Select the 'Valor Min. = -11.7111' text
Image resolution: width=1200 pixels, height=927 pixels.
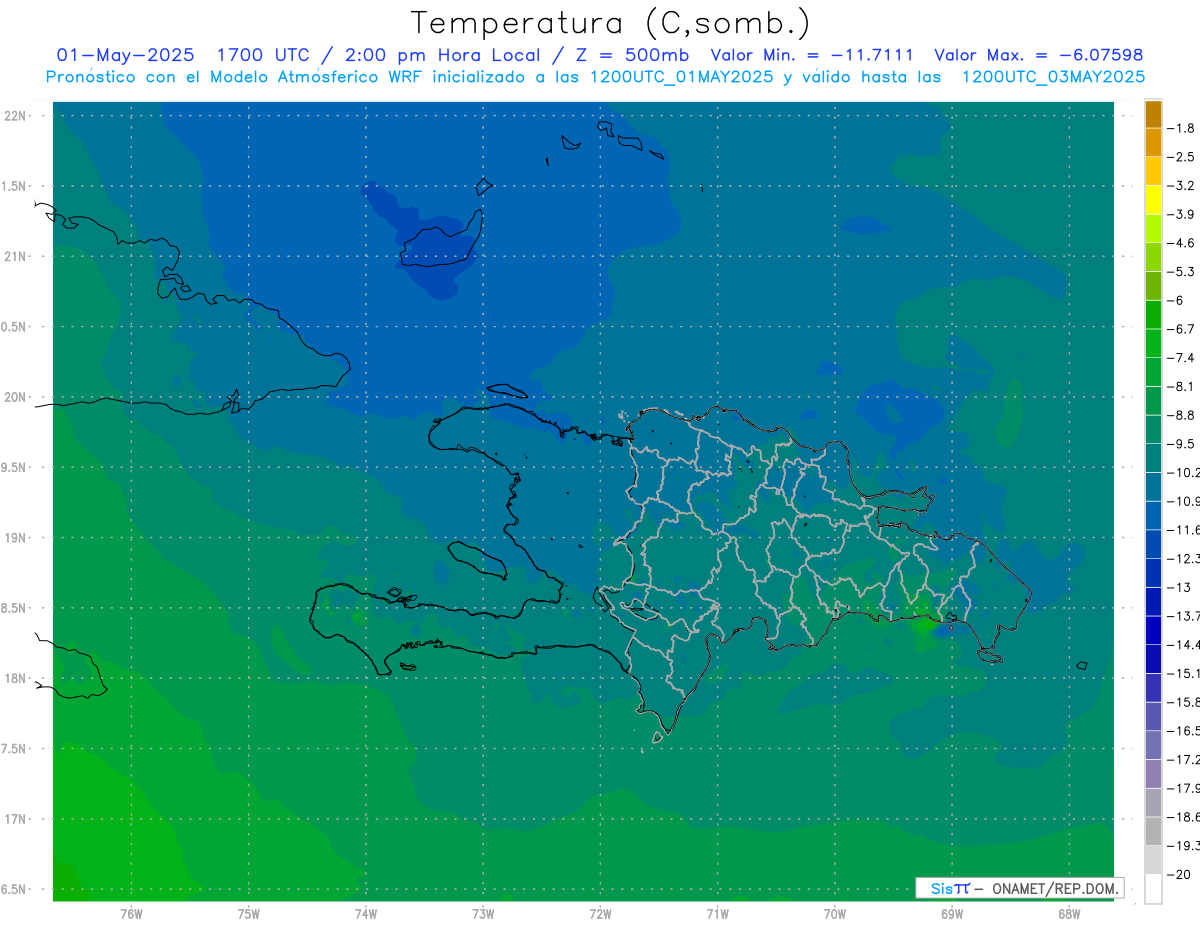pos(811,55)
